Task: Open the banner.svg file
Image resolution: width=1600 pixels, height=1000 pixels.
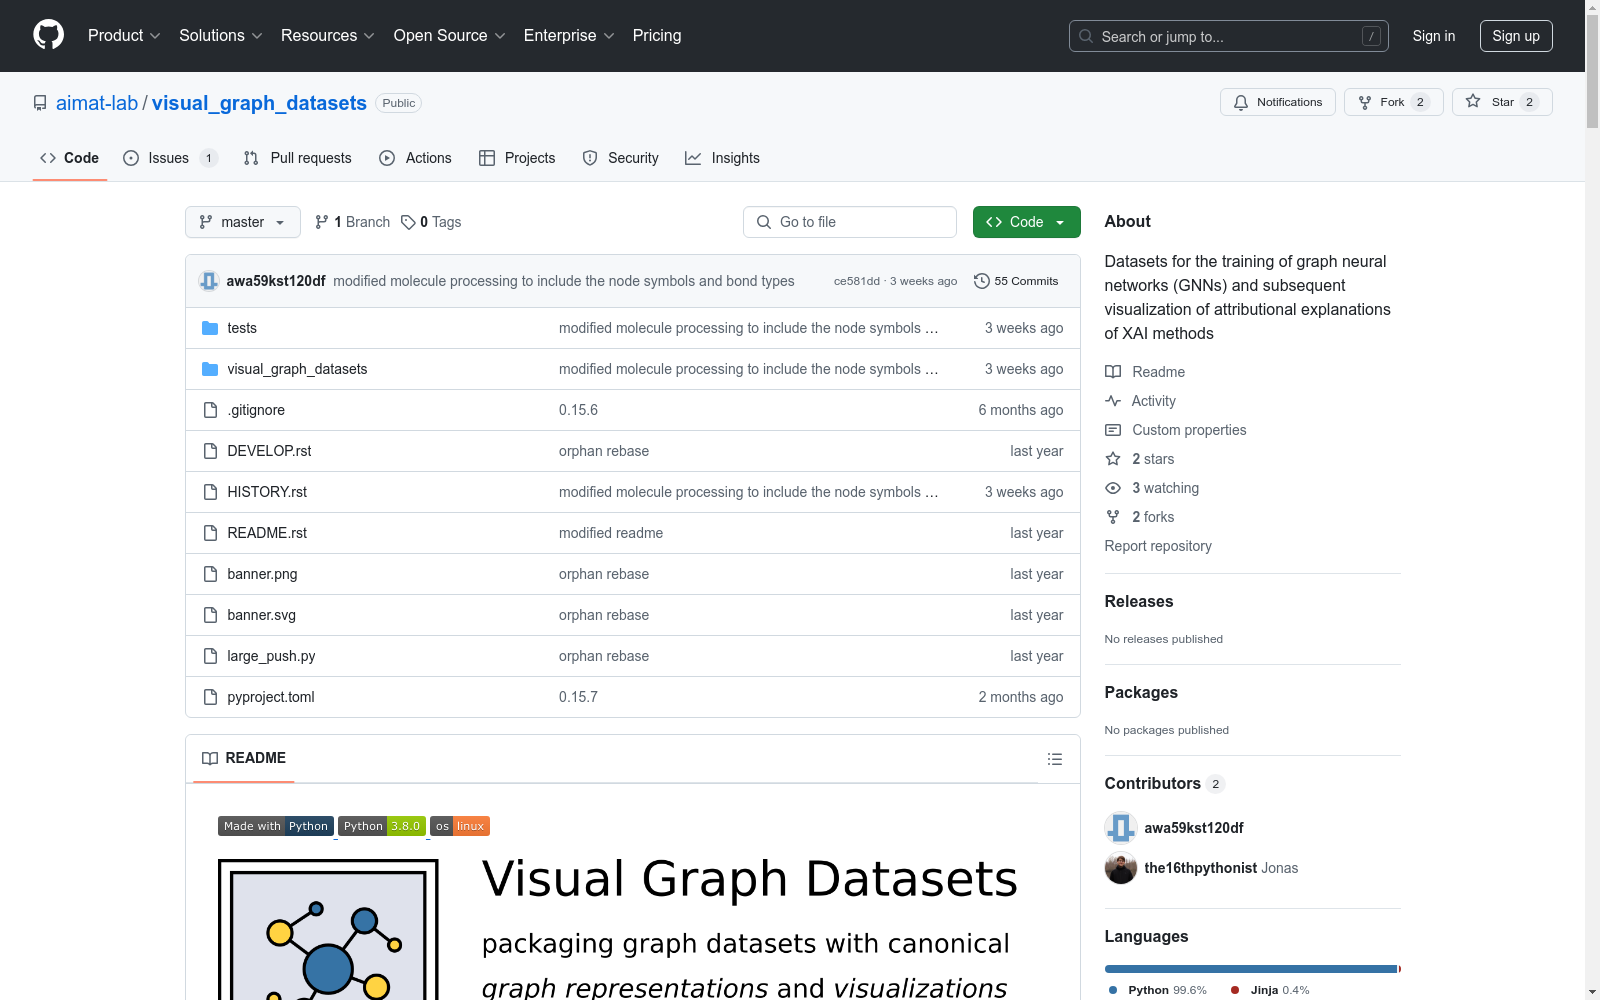Action: point(261,615)
